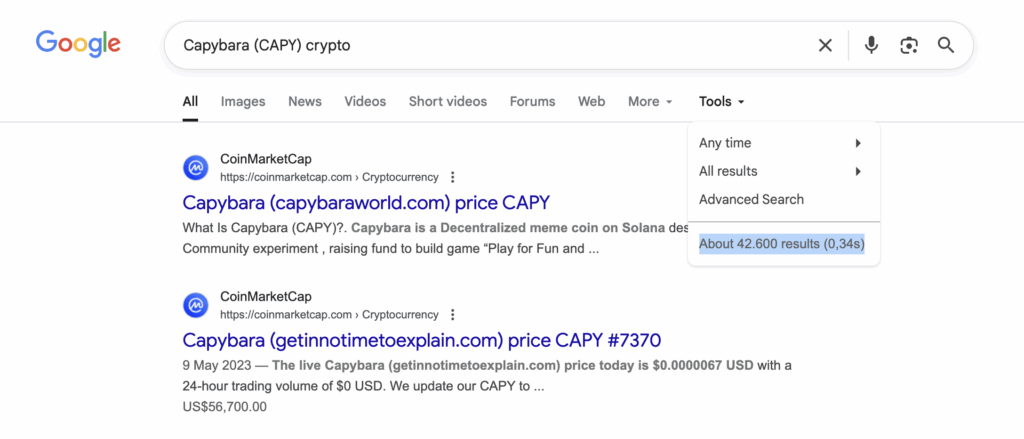Start voice search with microphone icon
The width and height of the screenshot is (1024, 439).
tap(871, 45)
